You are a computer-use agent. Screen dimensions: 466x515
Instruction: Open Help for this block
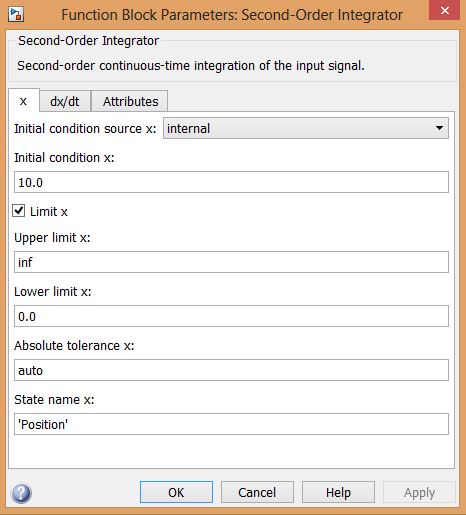[338, 492]
